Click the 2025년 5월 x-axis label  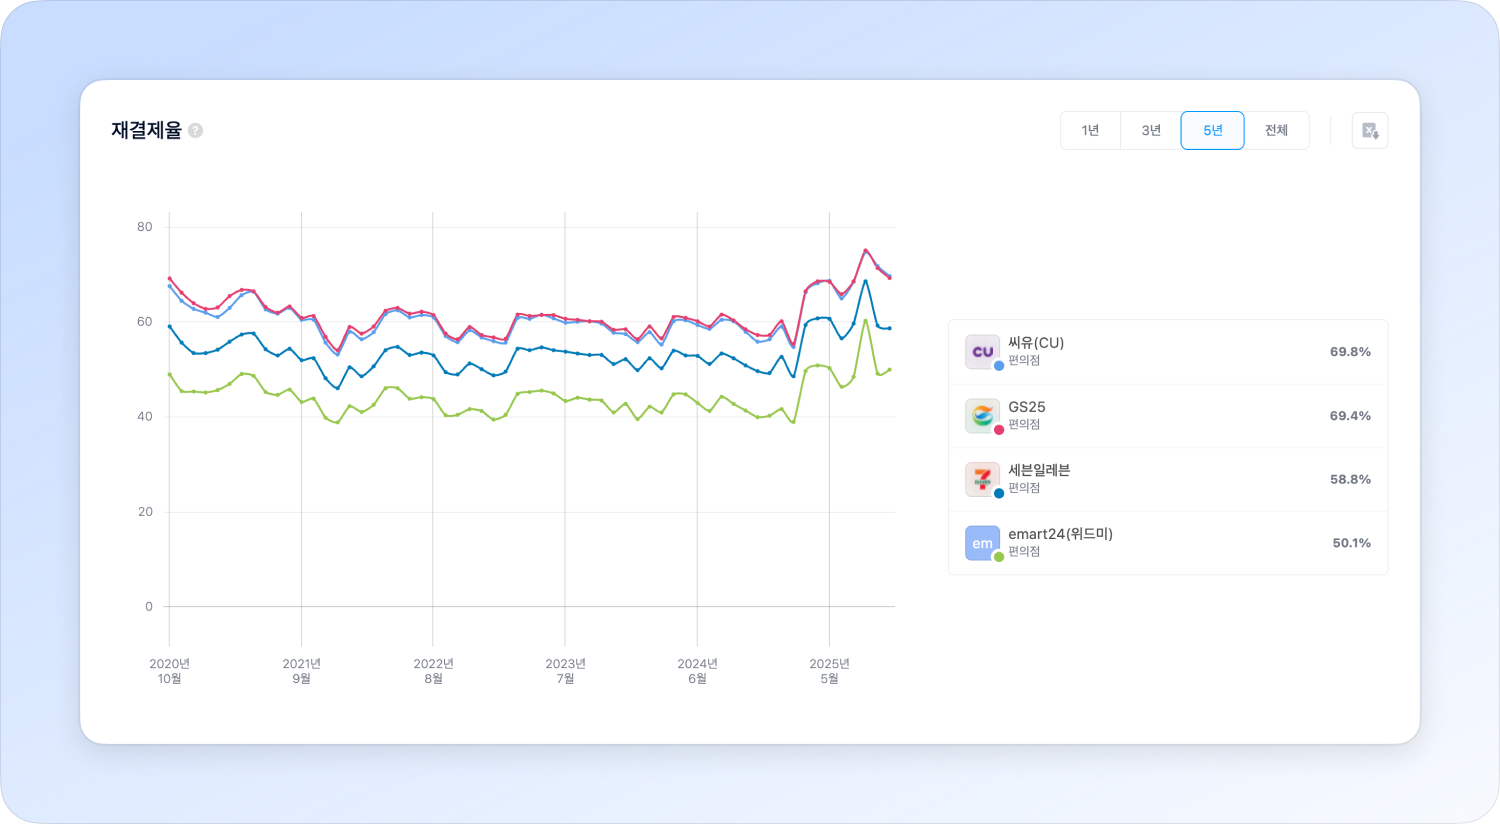coord(829,671)
